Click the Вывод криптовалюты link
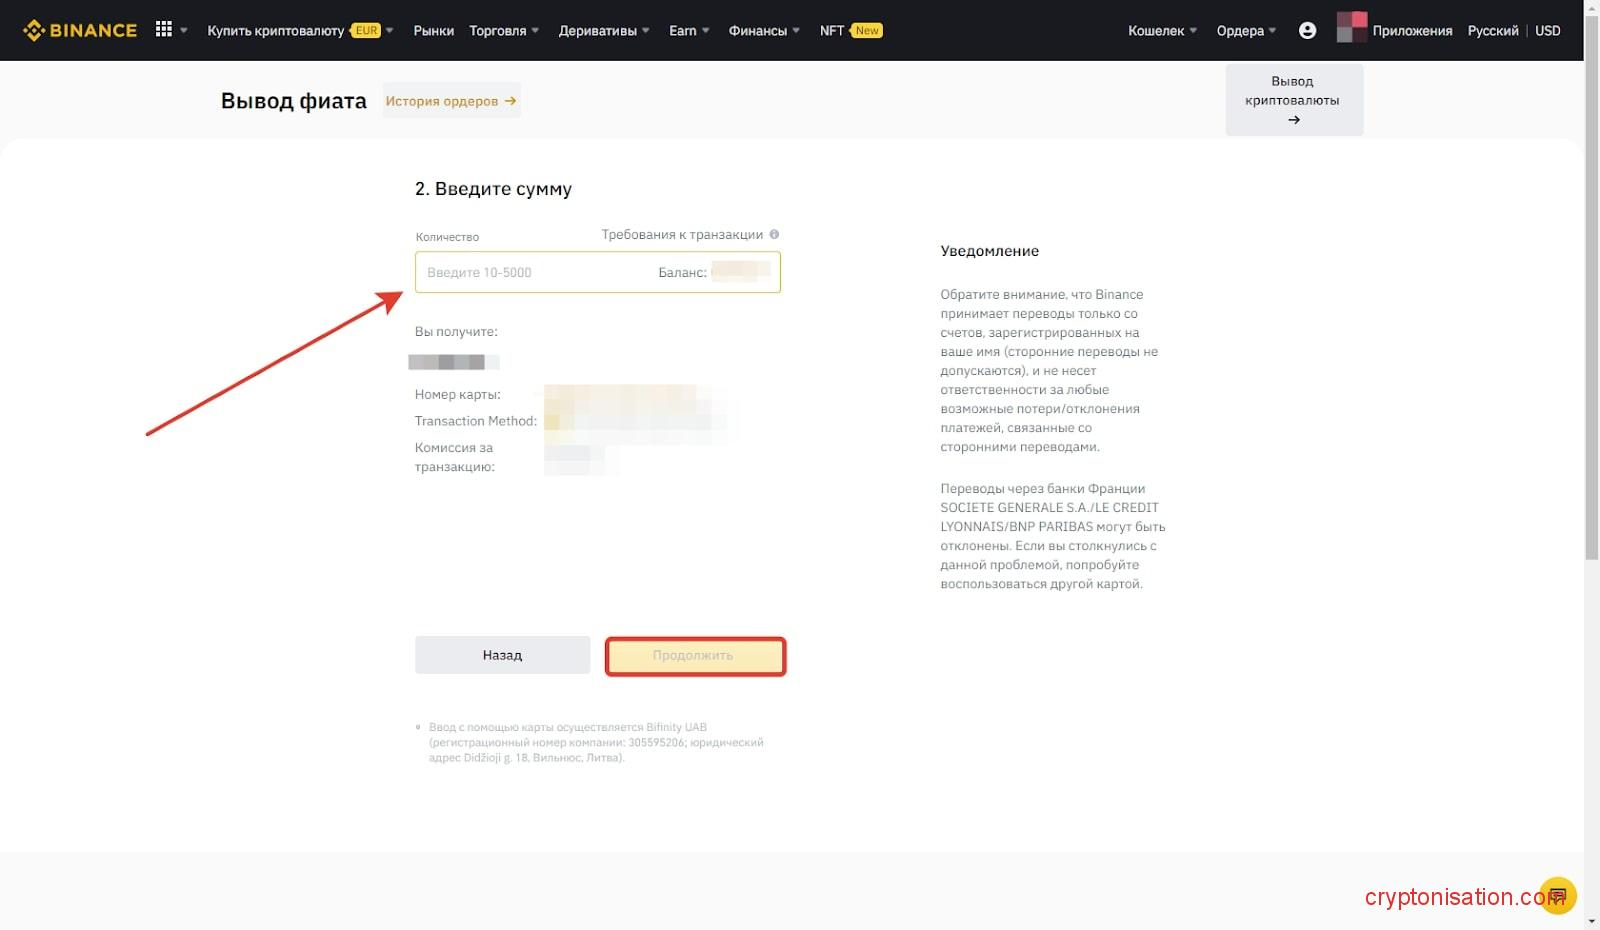 pos(1293,99)
